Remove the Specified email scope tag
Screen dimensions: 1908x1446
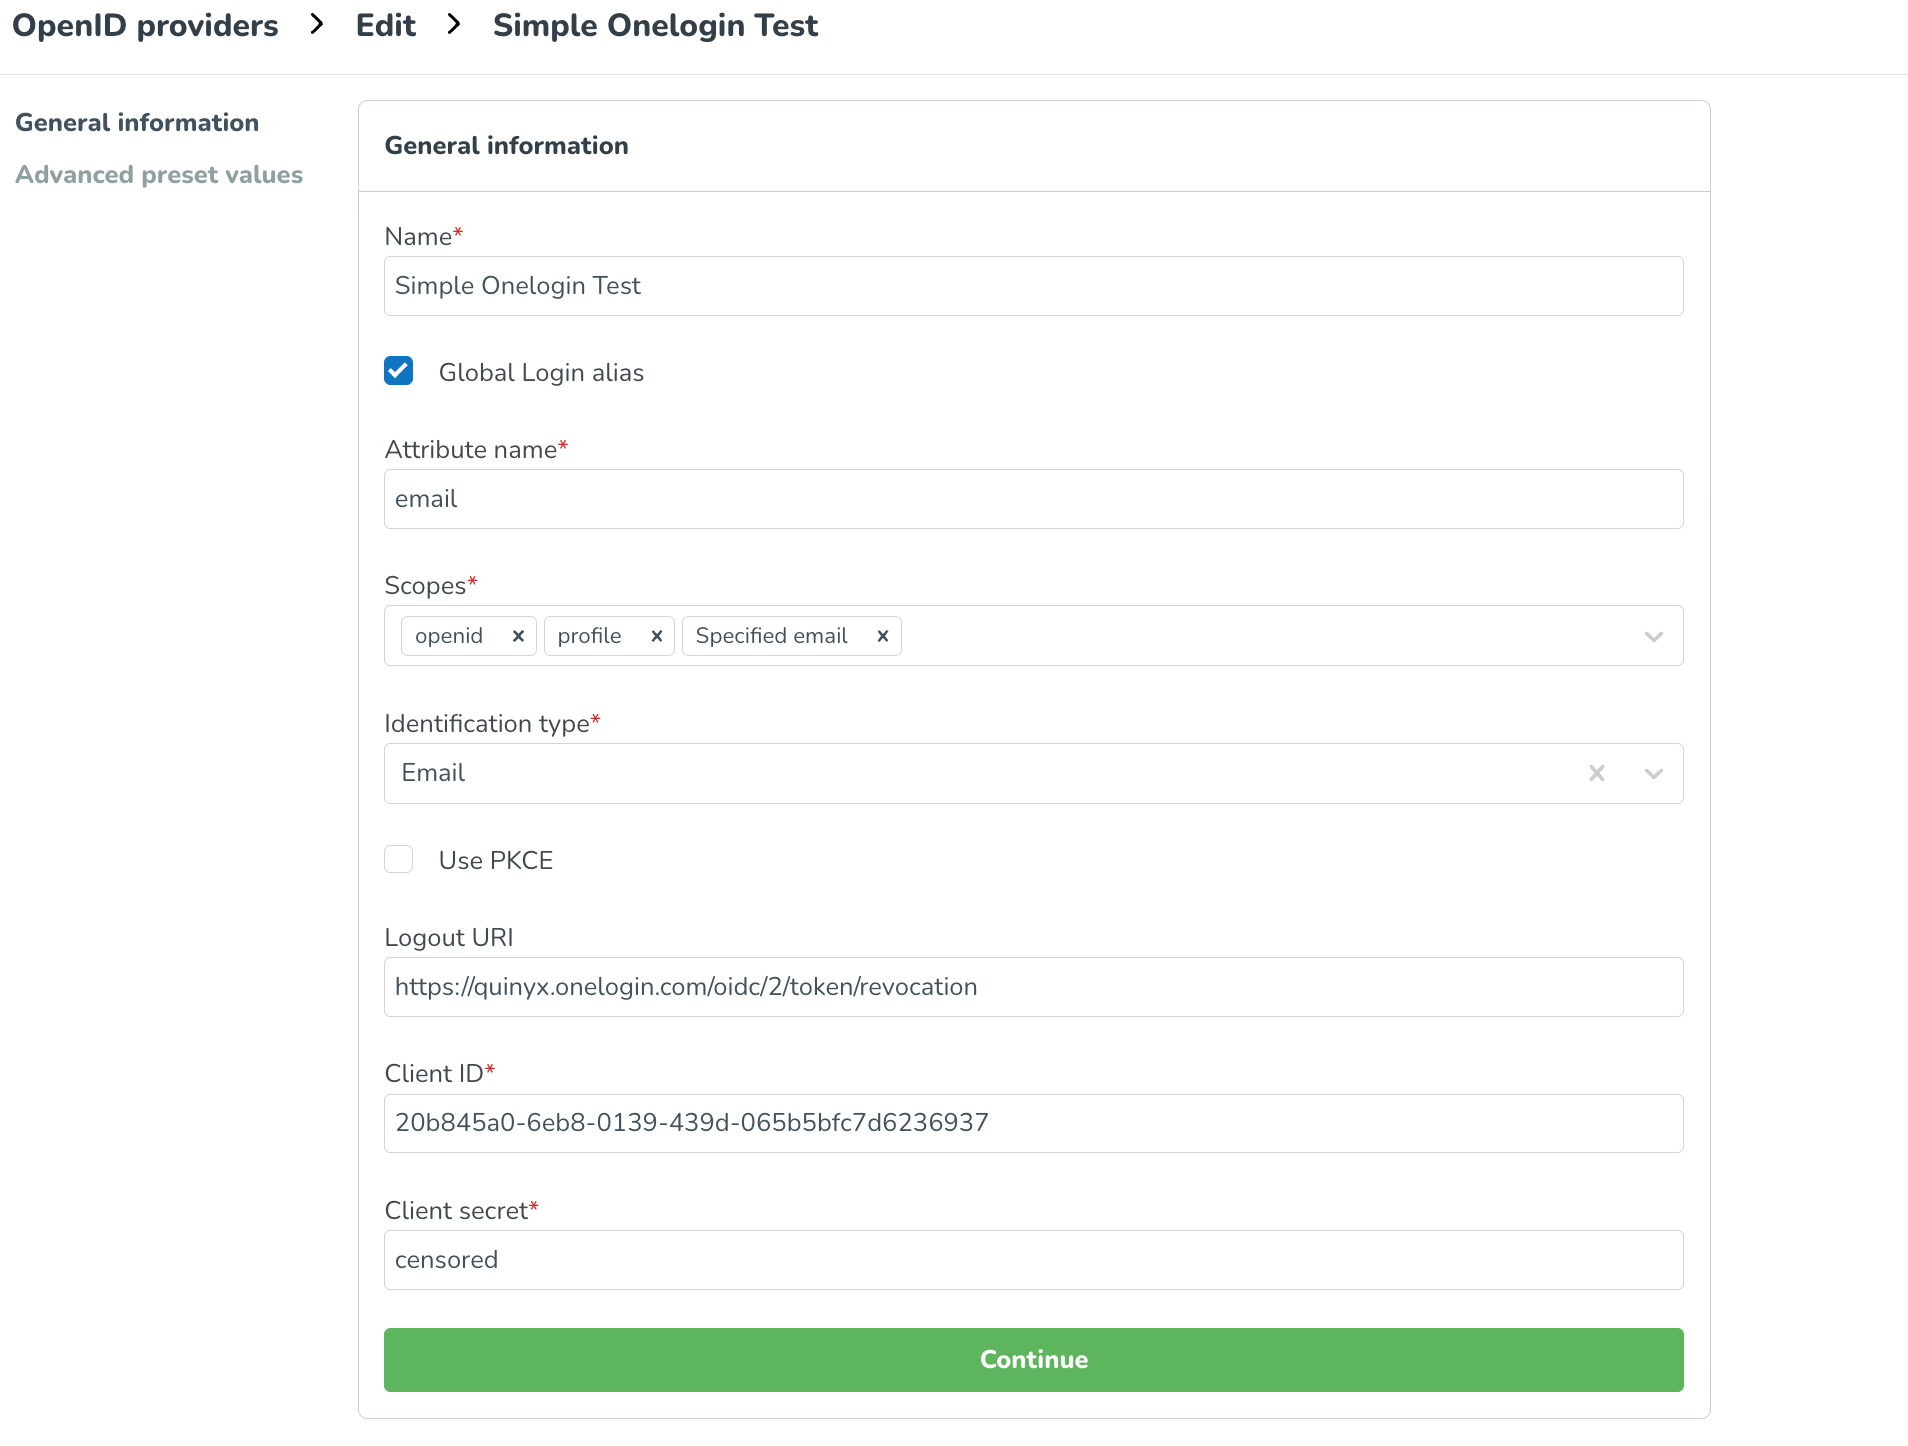click(882, 636)
